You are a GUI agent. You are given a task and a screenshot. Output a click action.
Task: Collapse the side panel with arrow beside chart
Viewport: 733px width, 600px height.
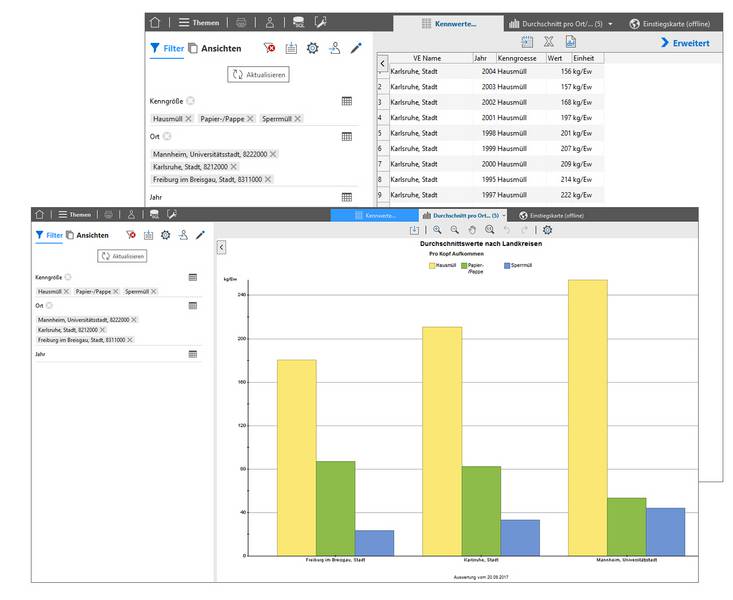221,246
